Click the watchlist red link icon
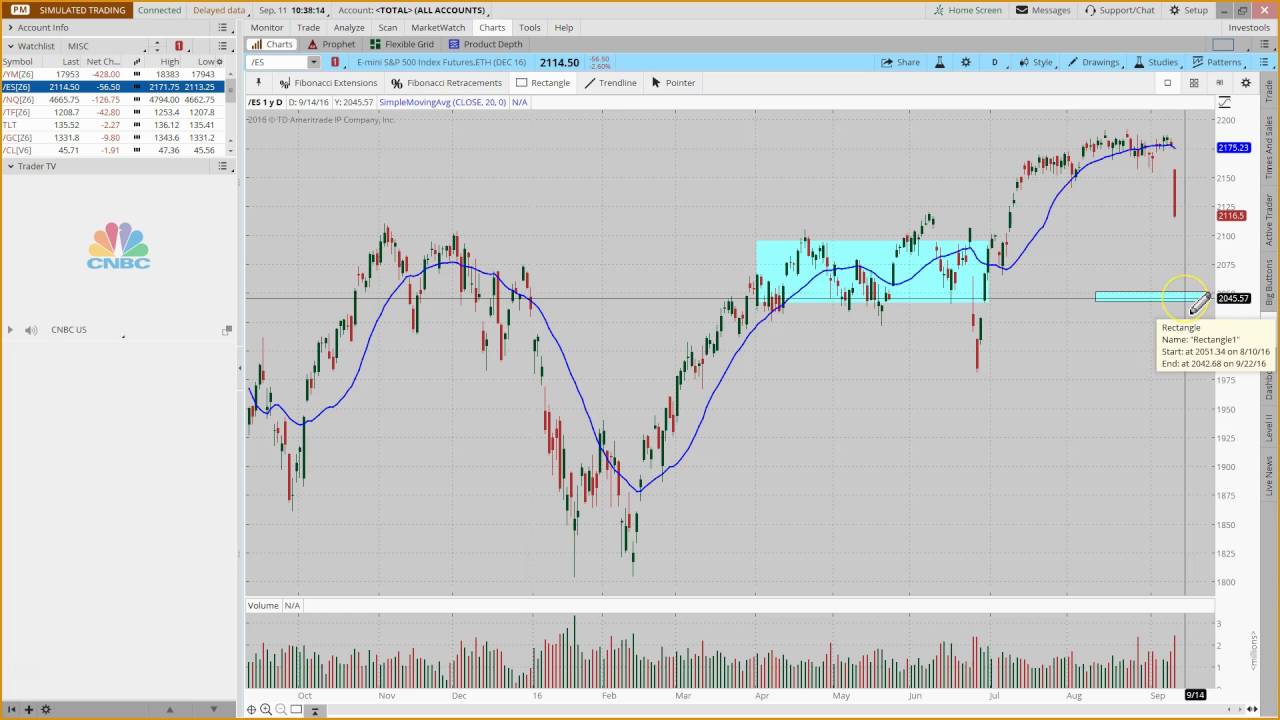 pos(179,46)
